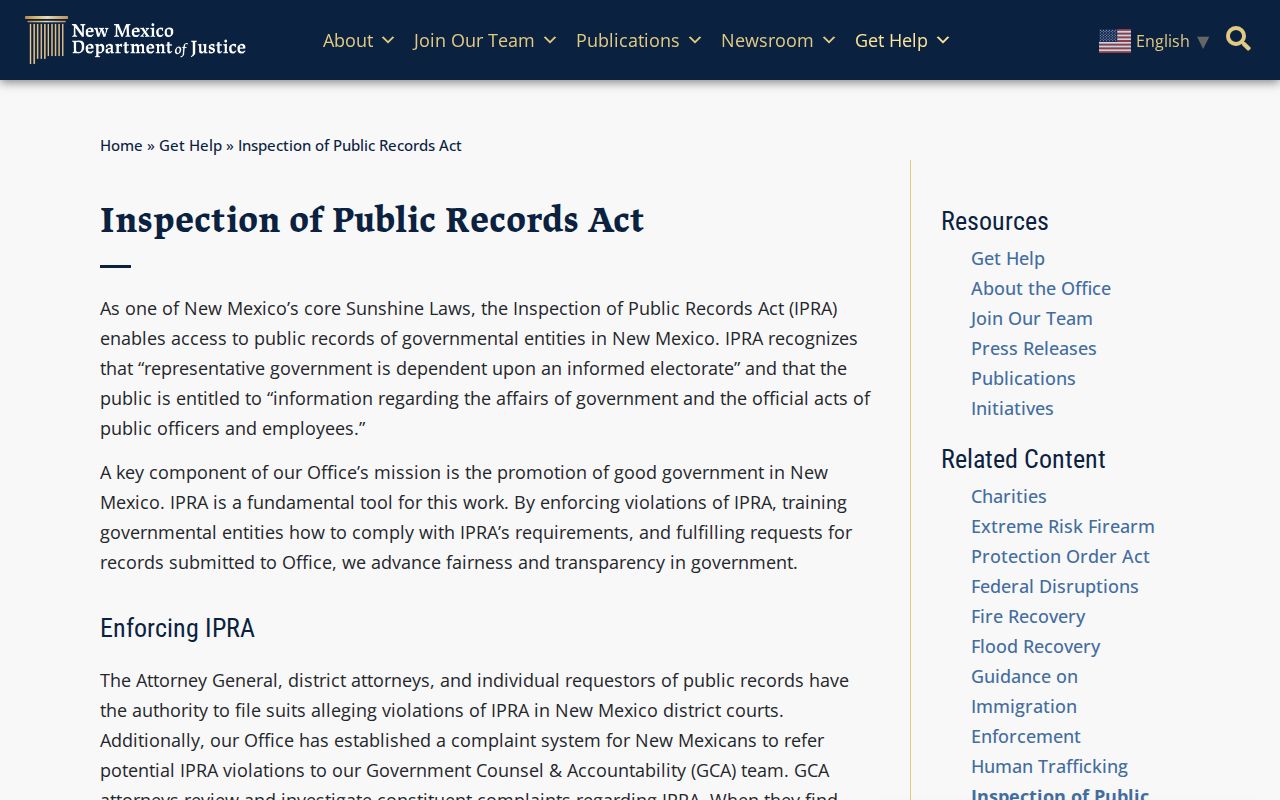
Task: Go to Get Help in the breadcrumb
Action: click(190, 146)
